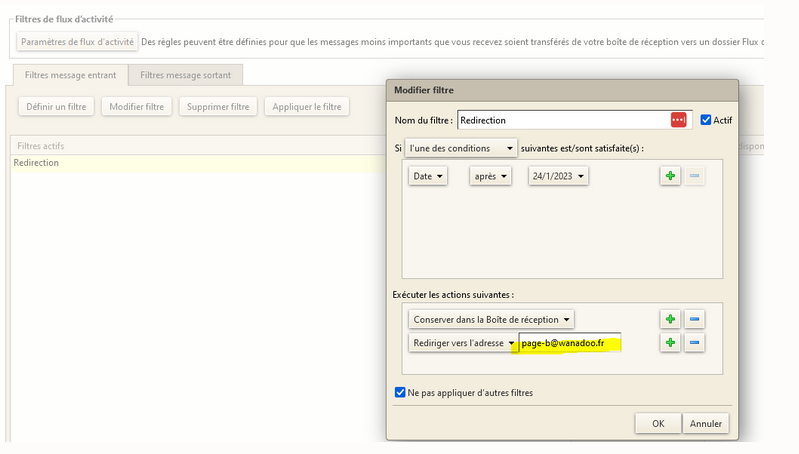The image size is (799, 454).
Task: Toggle the Actif checkbox
Action: coord(706,120)
